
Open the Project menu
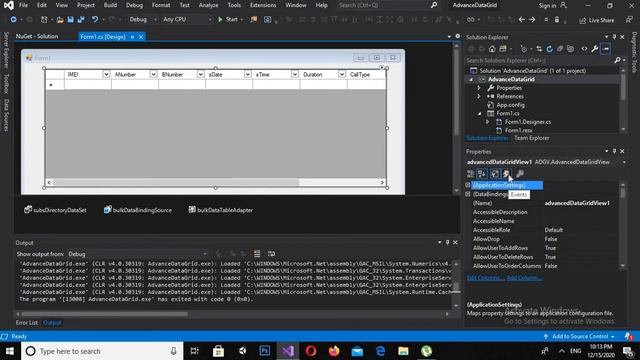[86, 5]
